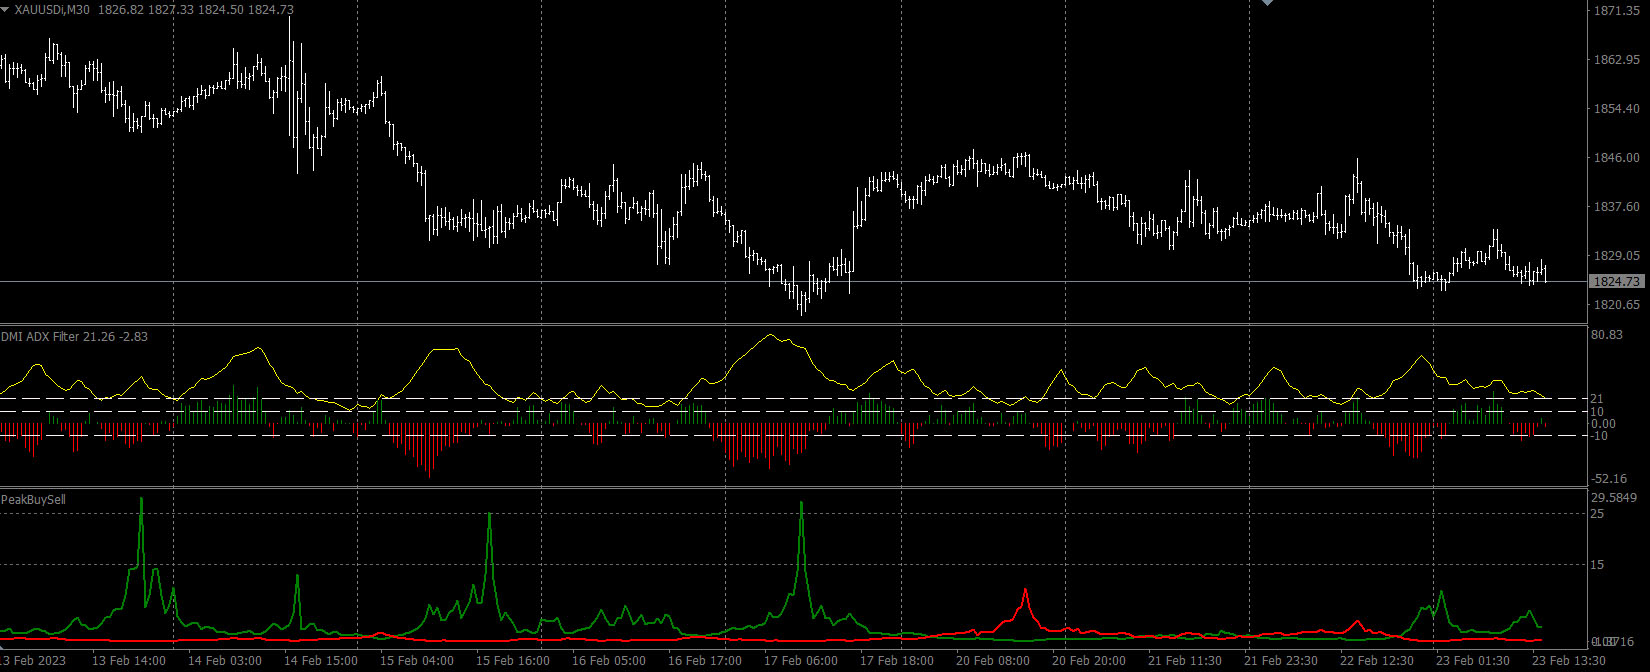Click the 1871.35 price axis label
The image size is (1650, 672).
pos(1616,11)
